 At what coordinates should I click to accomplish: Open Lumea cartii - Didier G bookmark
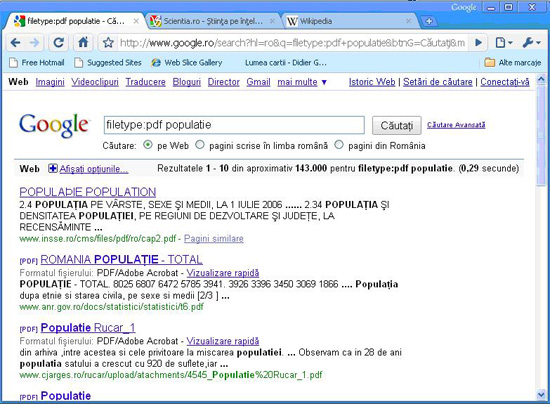pos(286,63)
